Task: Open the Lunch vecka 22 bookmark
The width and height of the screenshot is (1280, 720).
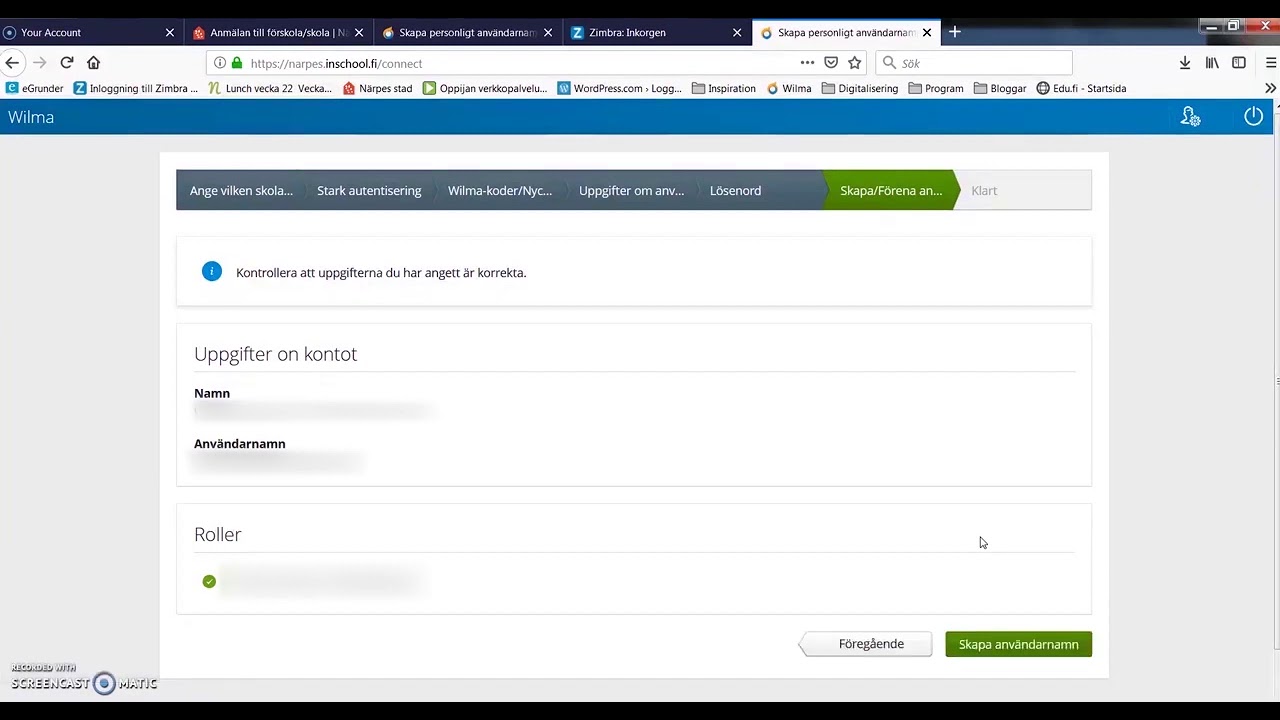Action: (x=270, y=88)
